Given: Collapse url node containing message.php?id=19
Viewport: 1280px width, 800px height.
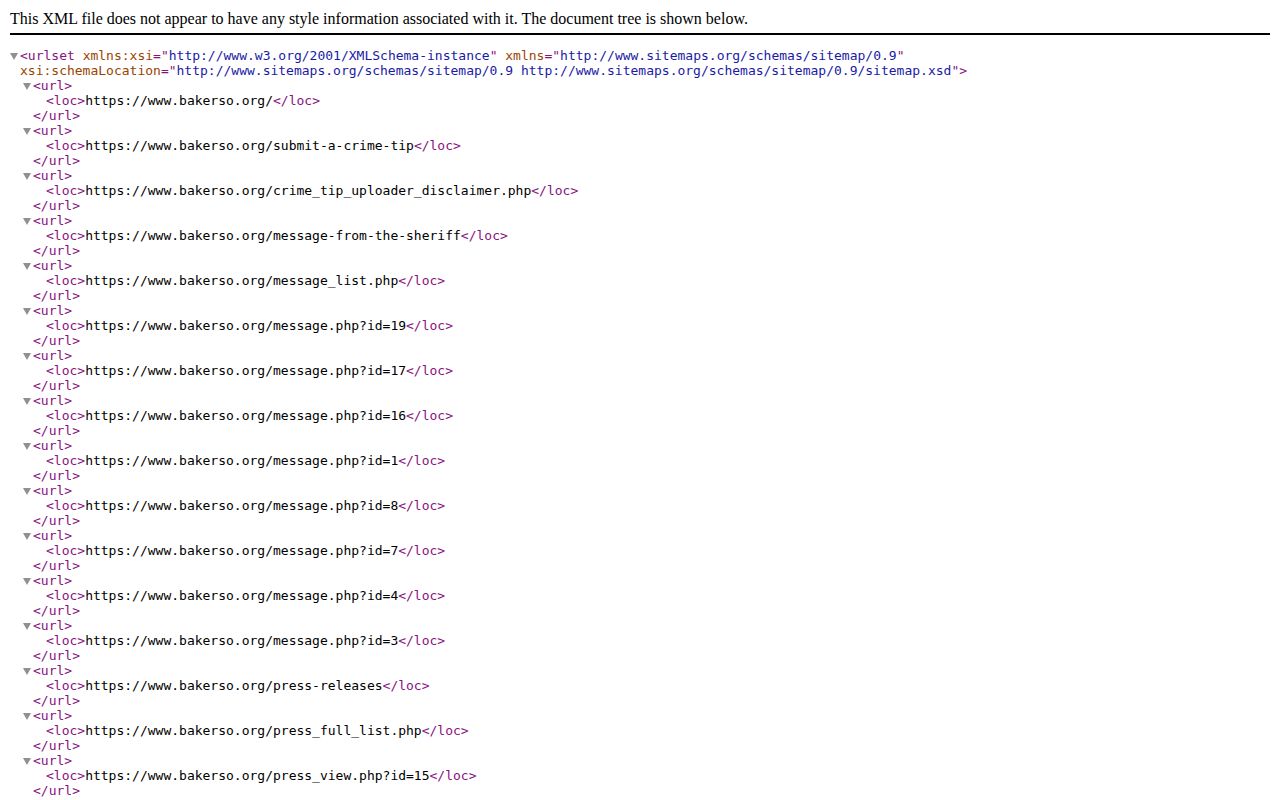Looking at the screenshot, I should click(28, 311).
